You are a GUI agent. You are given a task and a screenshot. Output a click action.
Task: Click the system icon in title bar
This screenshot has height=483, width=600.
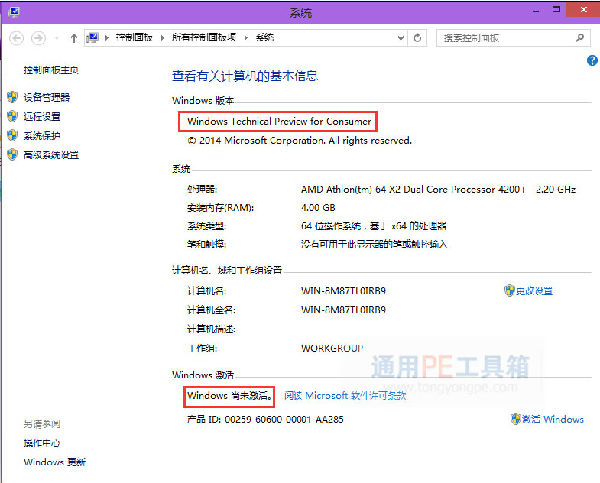click(x=14, y=12)
